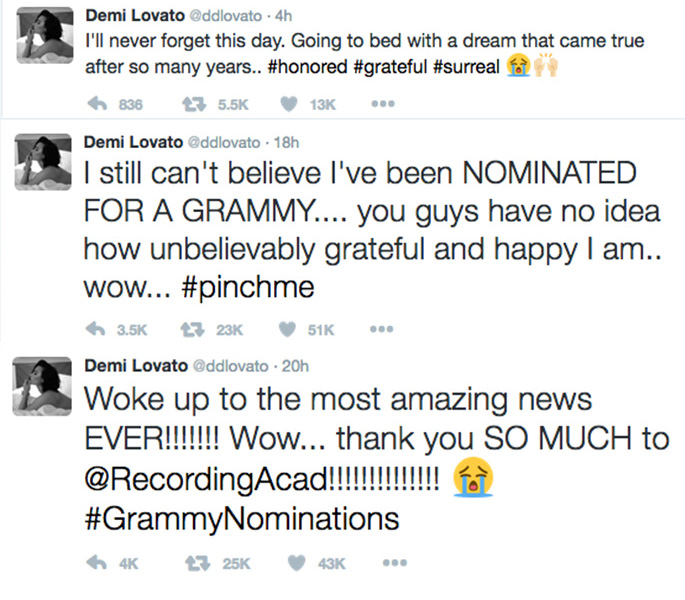The width and height of the screenshot is (685, 600).
Task: Open the #honored hashtag
Action: tap(307, 67)
